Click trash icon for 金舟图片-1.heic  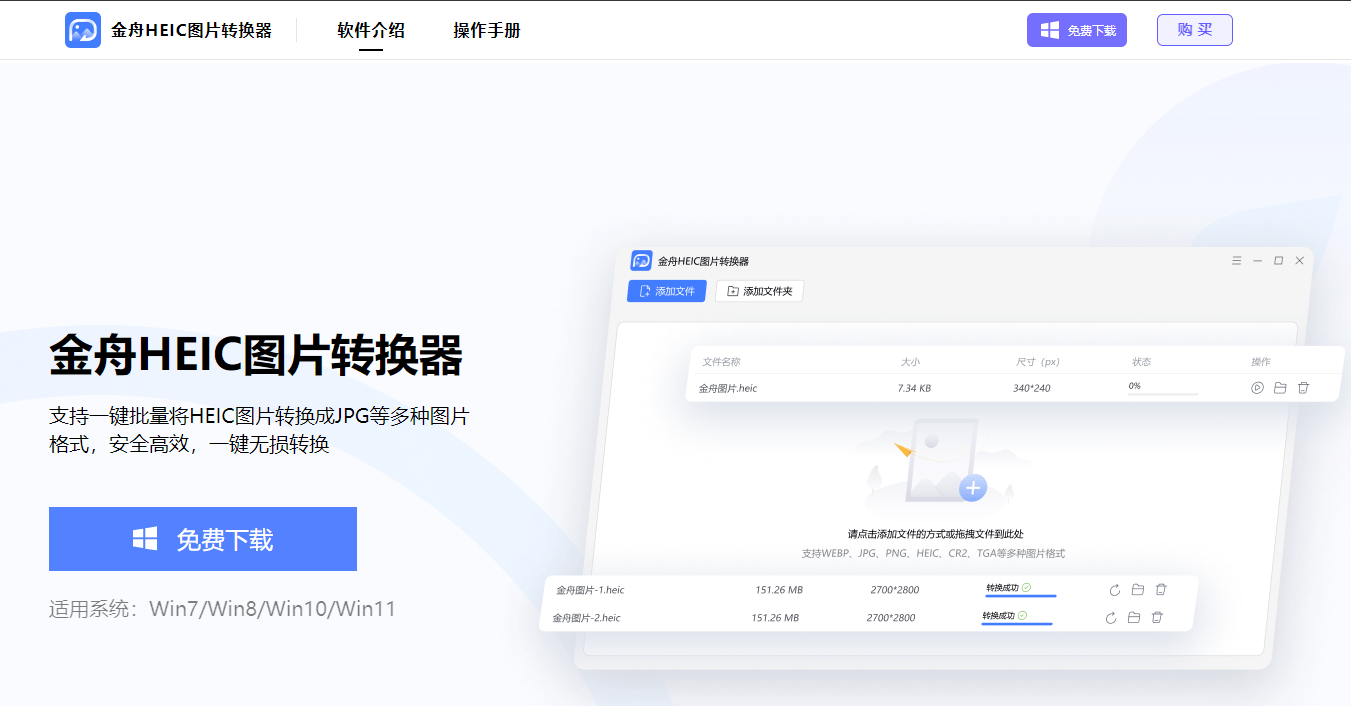[x=1161, y=590]
